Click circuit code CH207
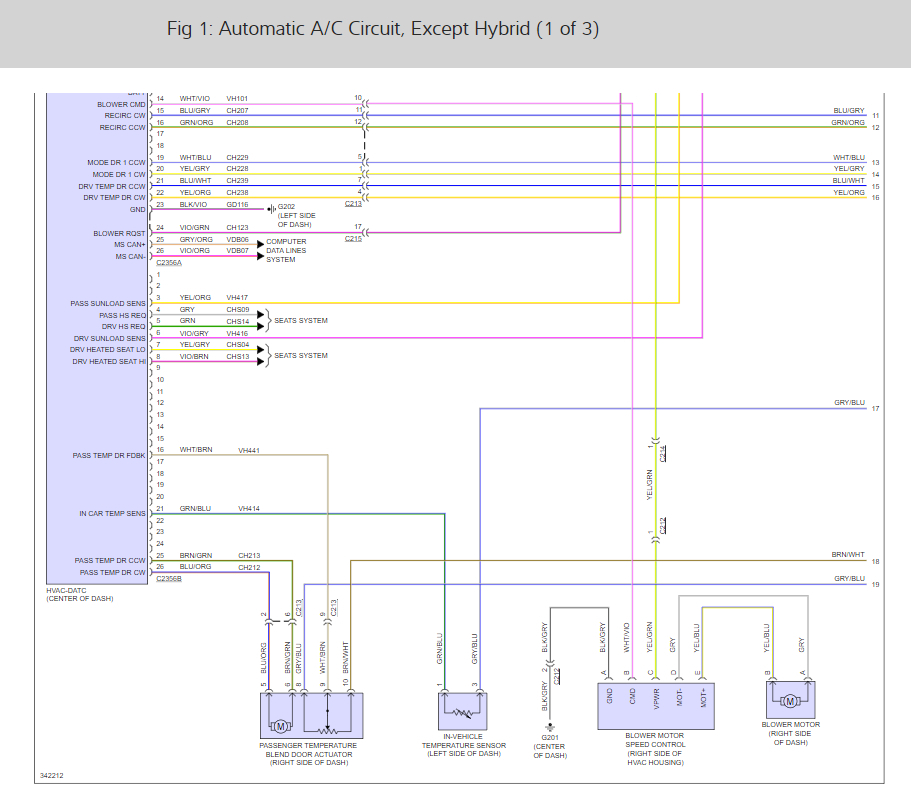The image size is (911, 808). (x=237, y=110)
